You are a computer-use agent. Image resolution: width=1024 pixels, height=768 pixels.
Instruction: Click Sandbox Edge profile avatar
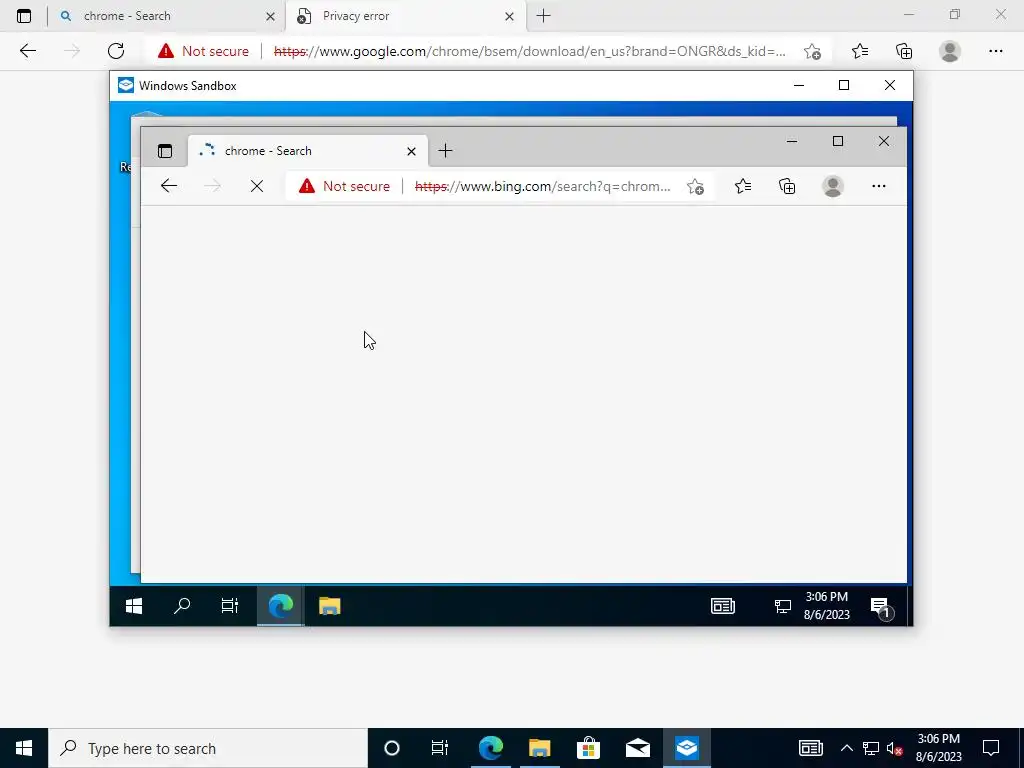[833, 186]
